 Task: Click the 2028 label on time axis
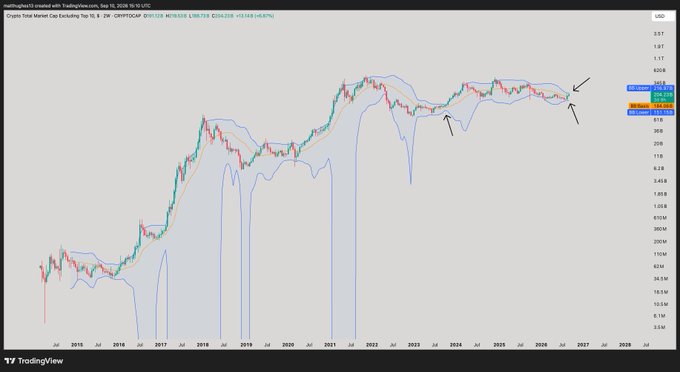(625, 345)
